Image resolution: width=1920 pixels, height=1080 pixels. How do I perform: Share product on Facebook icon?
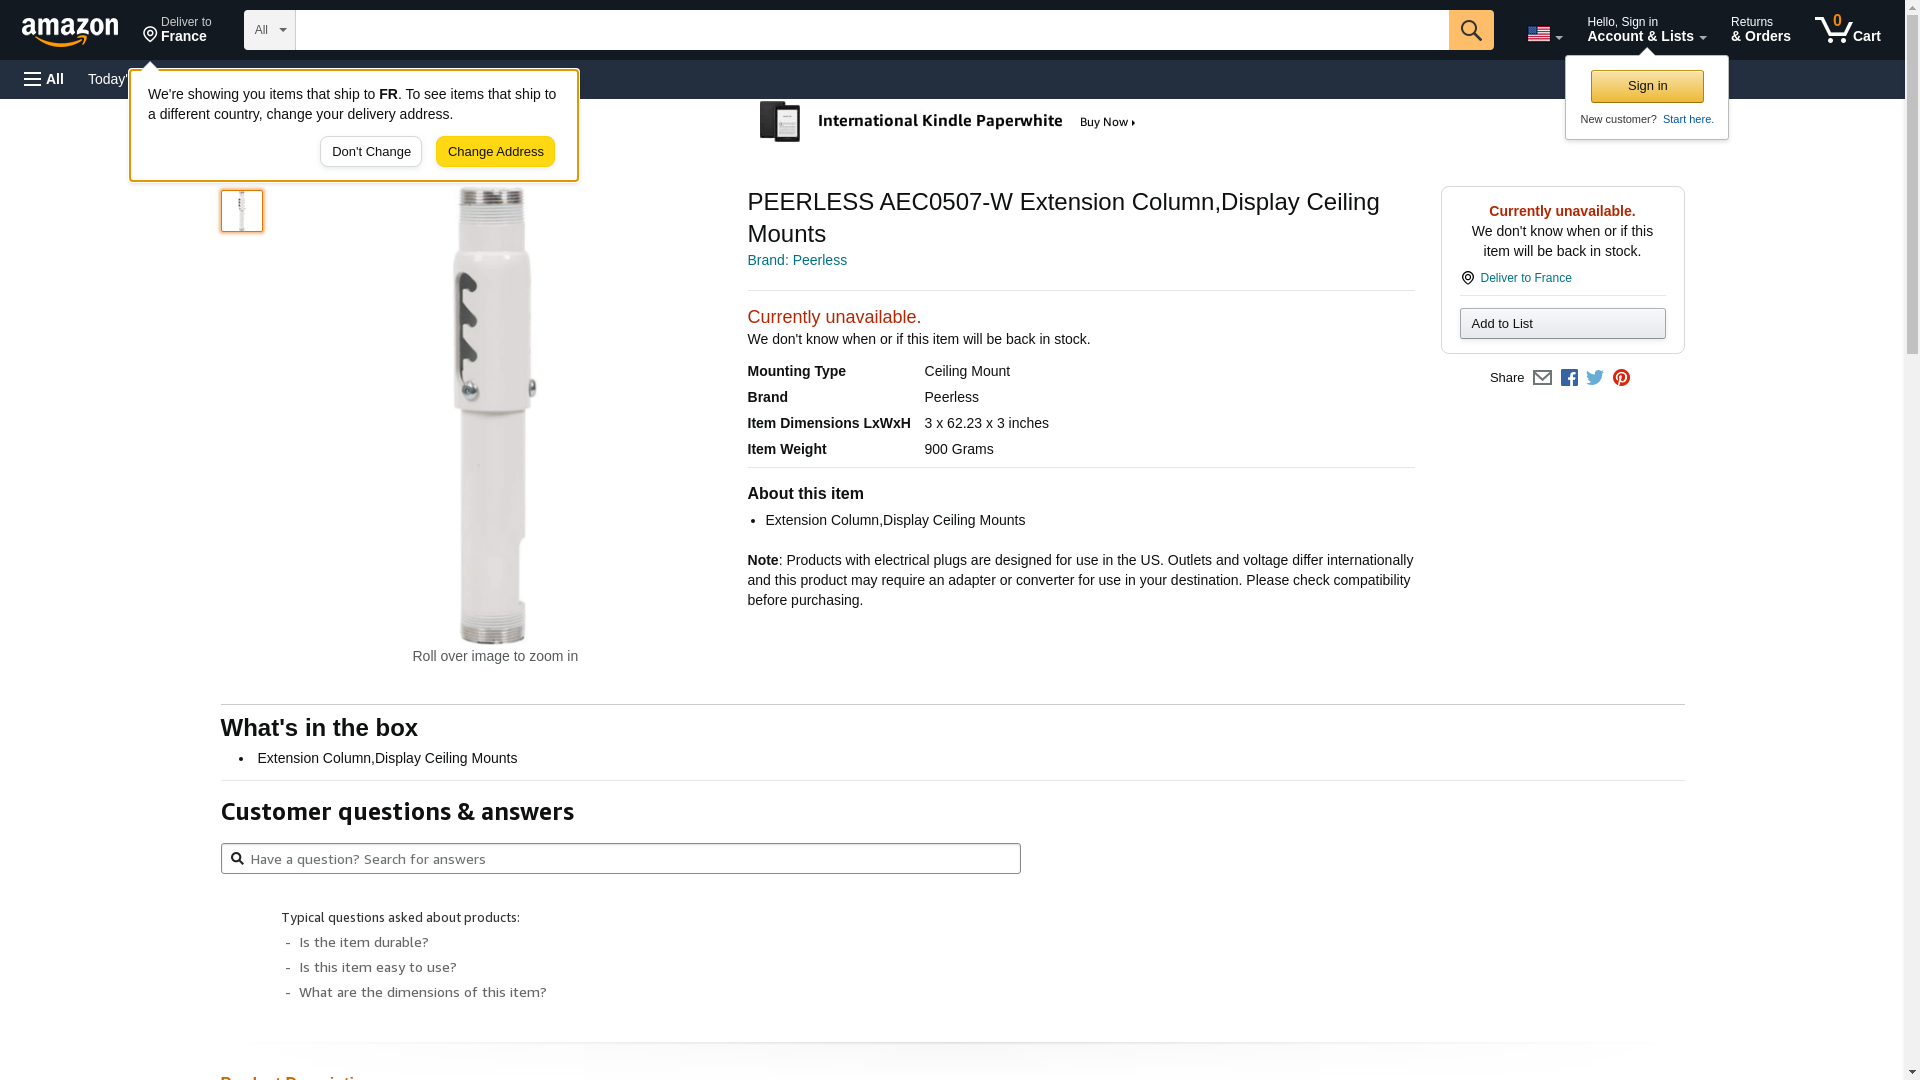click(x=1569, y=378)
